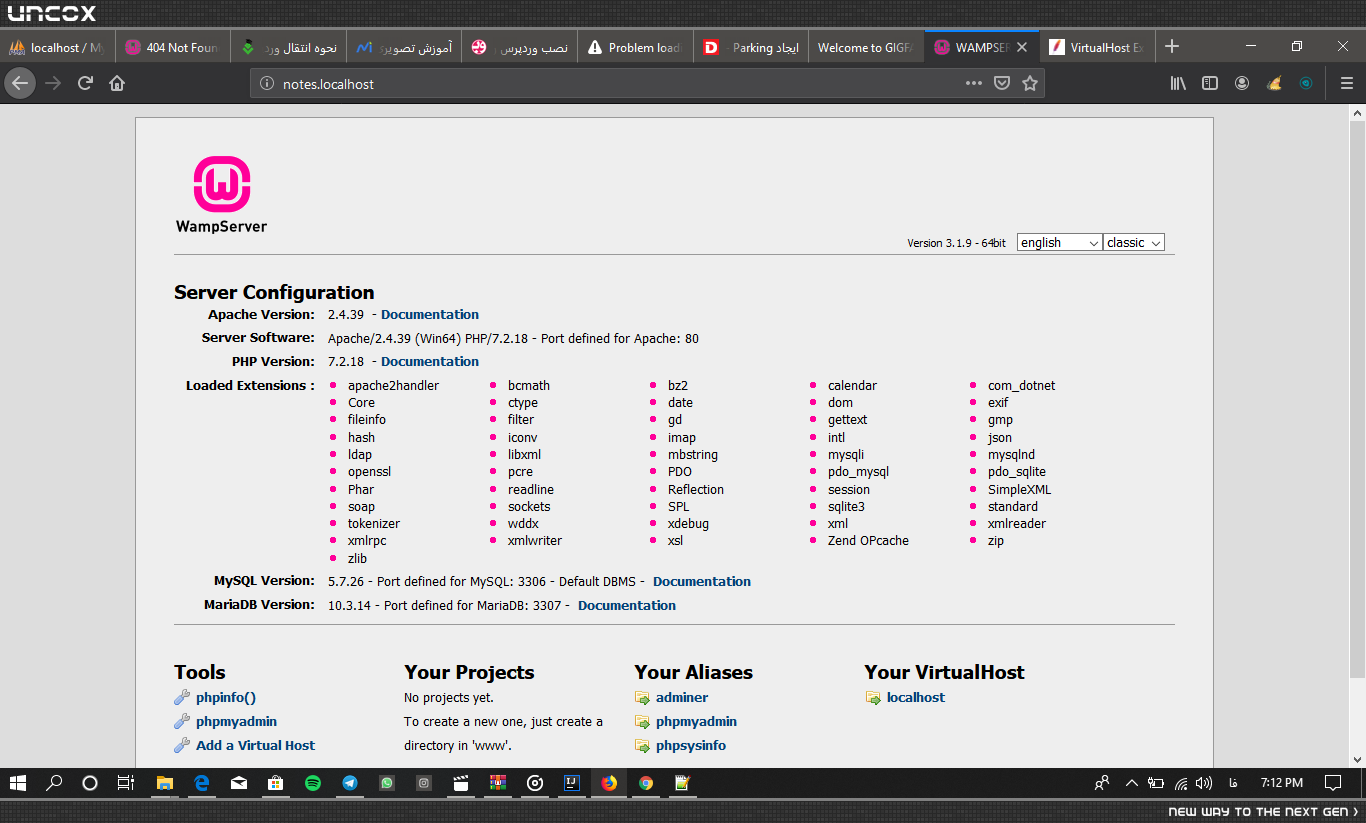1366x823 pixels.
Task: Open Instagram from the taskbar
Action: [424, 783]
